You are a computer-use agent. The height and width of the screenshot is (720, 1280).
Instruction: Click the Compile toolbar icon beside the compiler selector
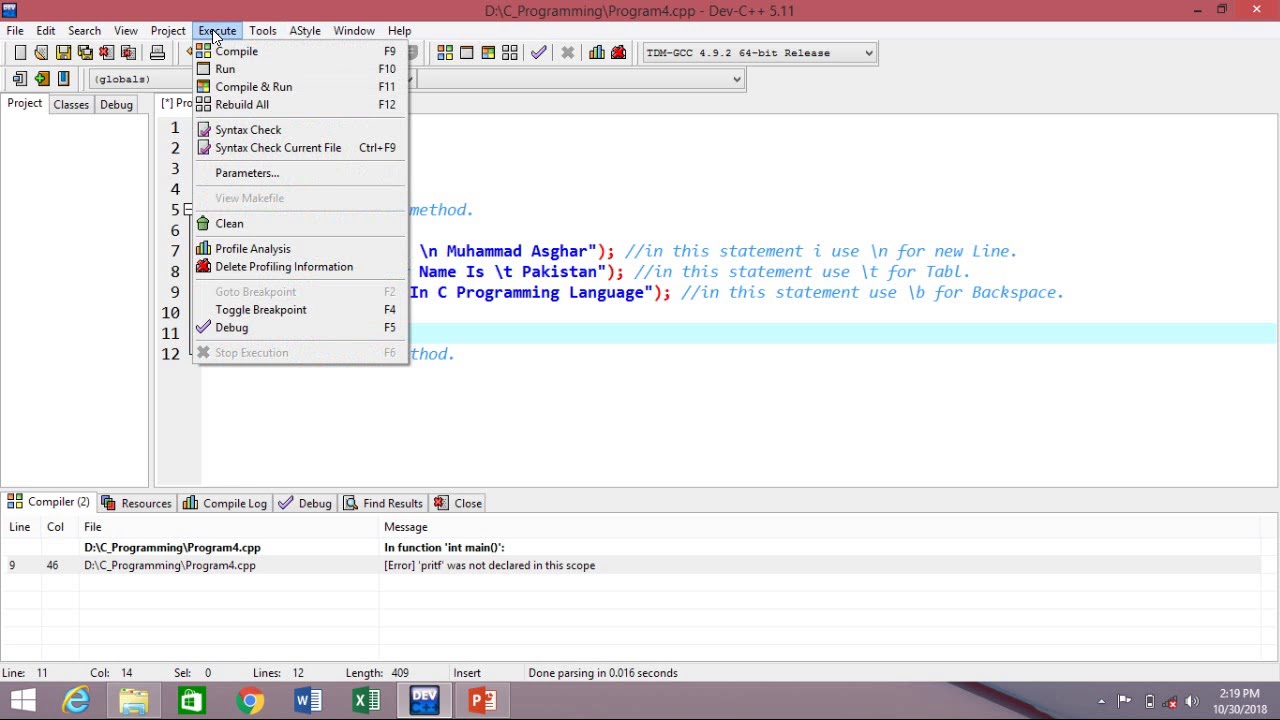coord(445,53)
